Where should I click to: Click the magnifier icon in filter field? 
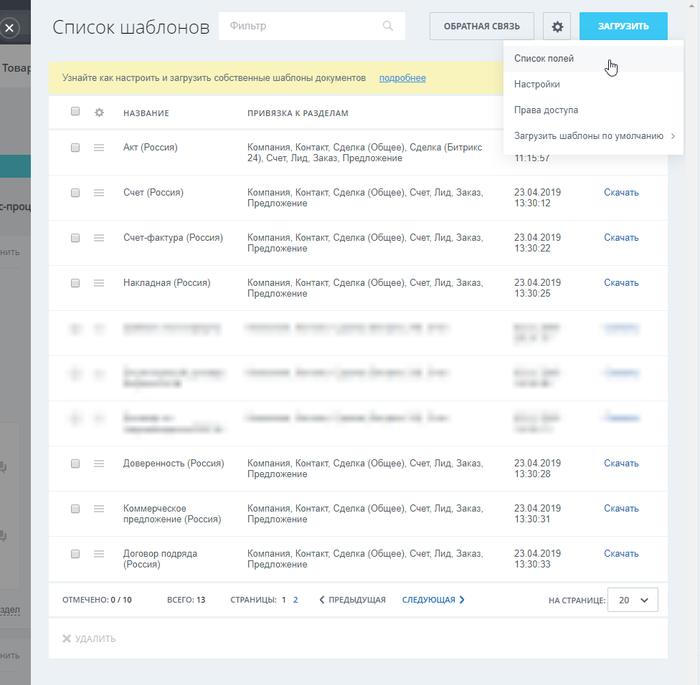[x=388, y=26]
